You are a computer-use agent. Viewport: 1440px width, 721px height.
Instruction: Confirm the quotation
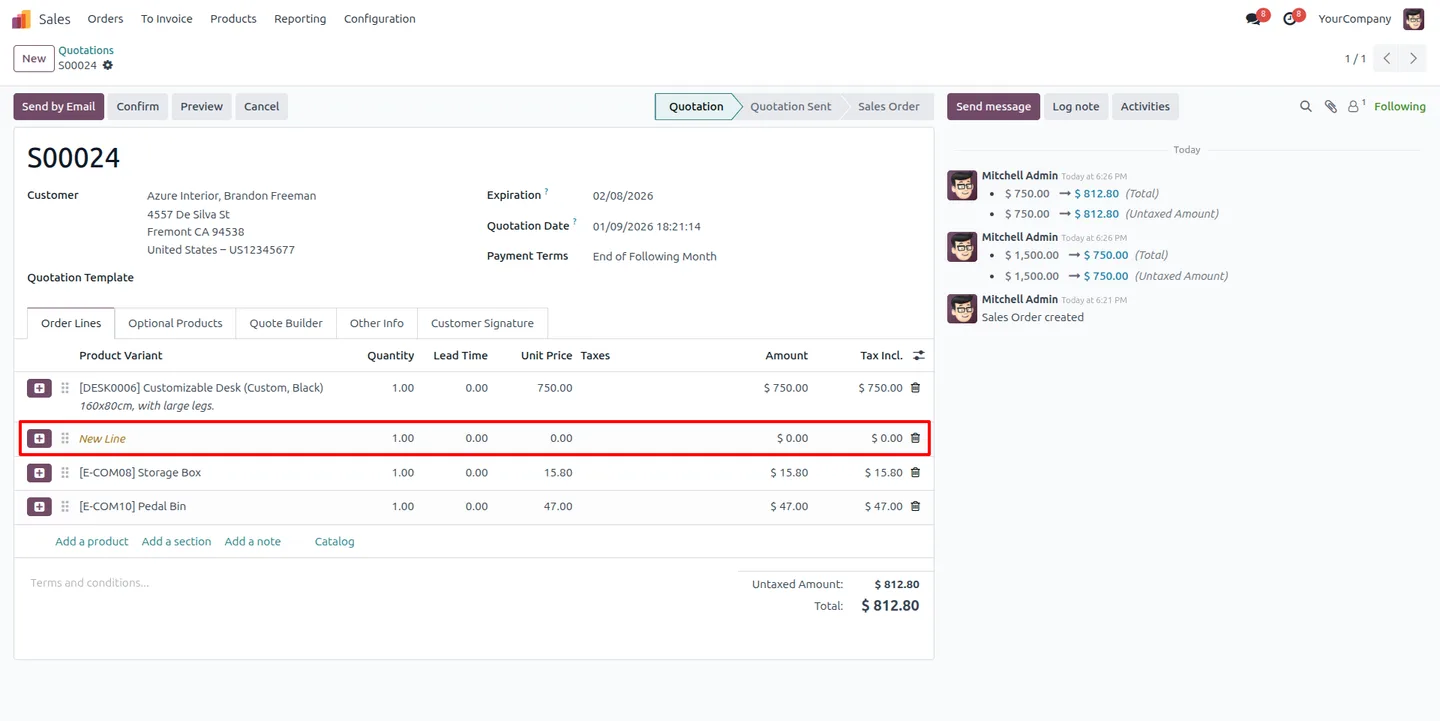pyautogui.click(x=138, y=106)
